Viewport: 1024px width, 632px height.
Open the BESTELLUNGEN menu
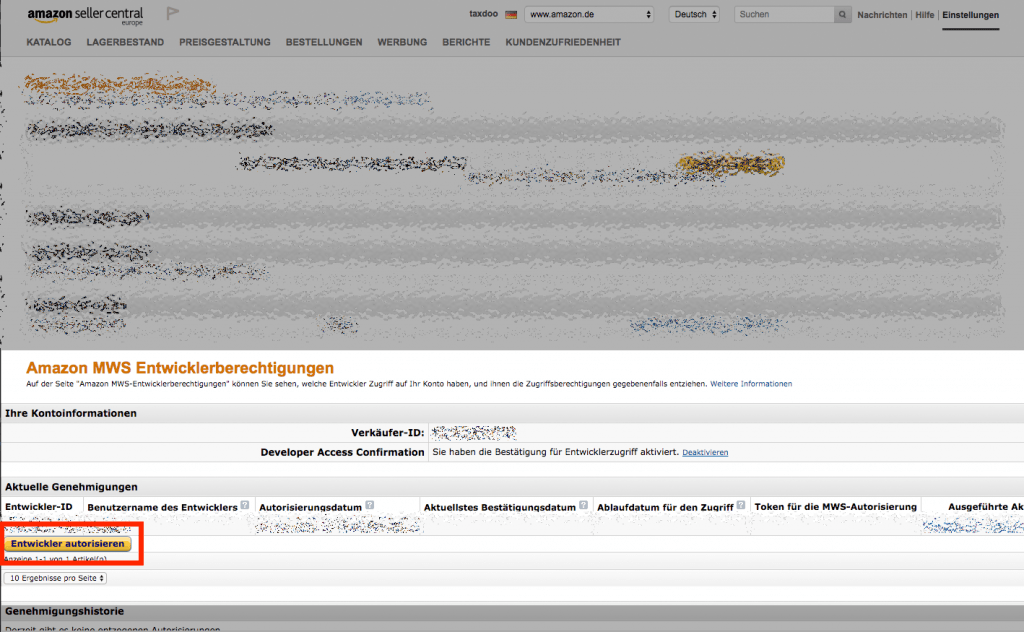[x=324, y=42]
